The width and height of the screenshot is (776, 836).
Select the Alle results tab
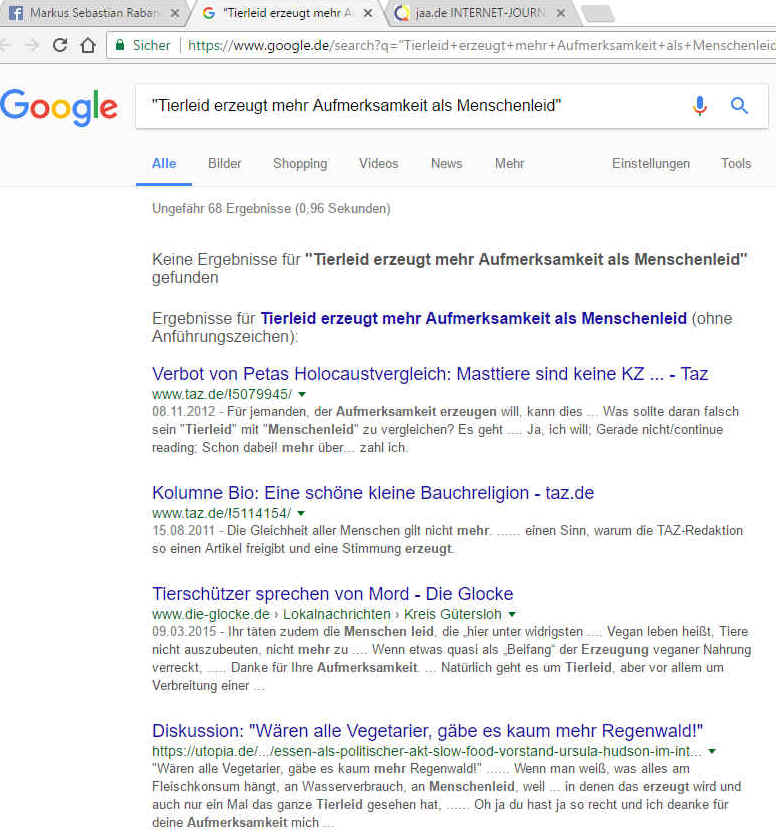pos(164,164)
